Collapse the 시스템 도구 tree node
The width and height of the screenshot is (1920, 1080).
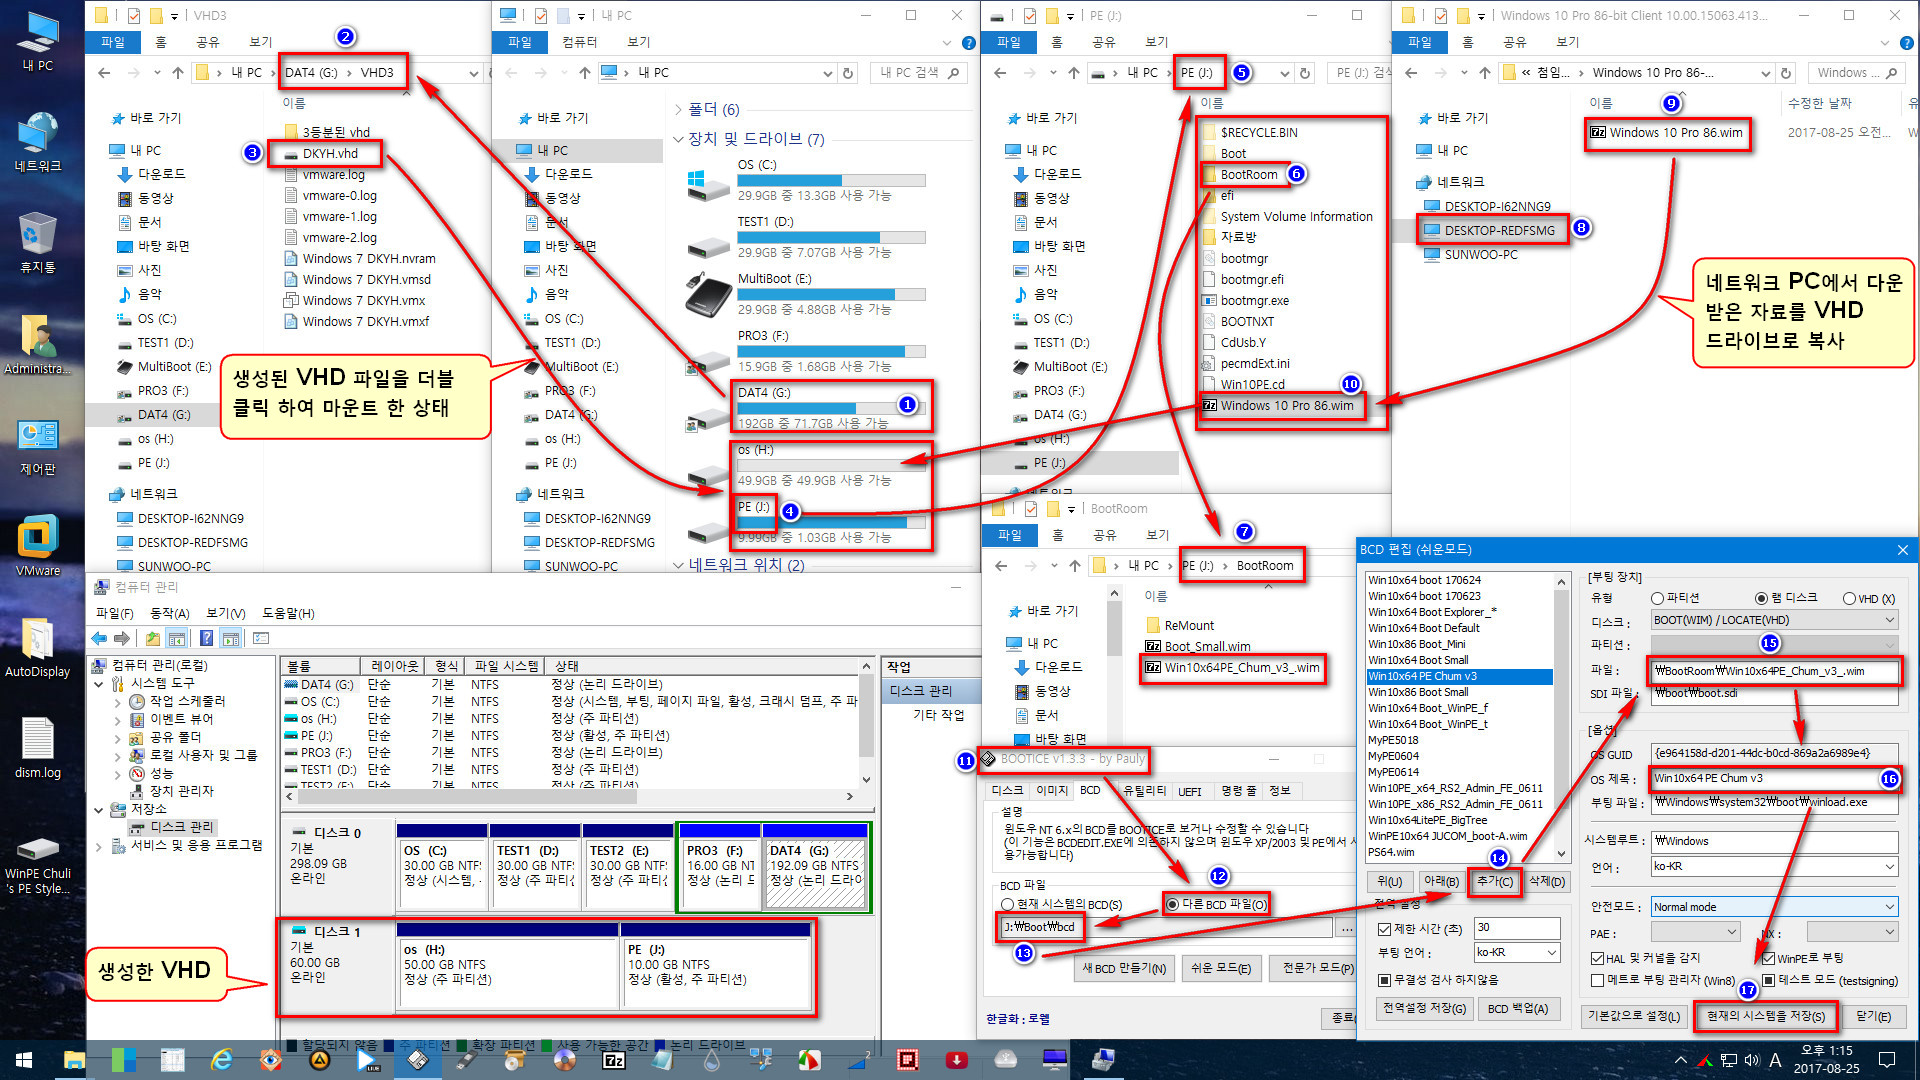[x=99, y=684]
